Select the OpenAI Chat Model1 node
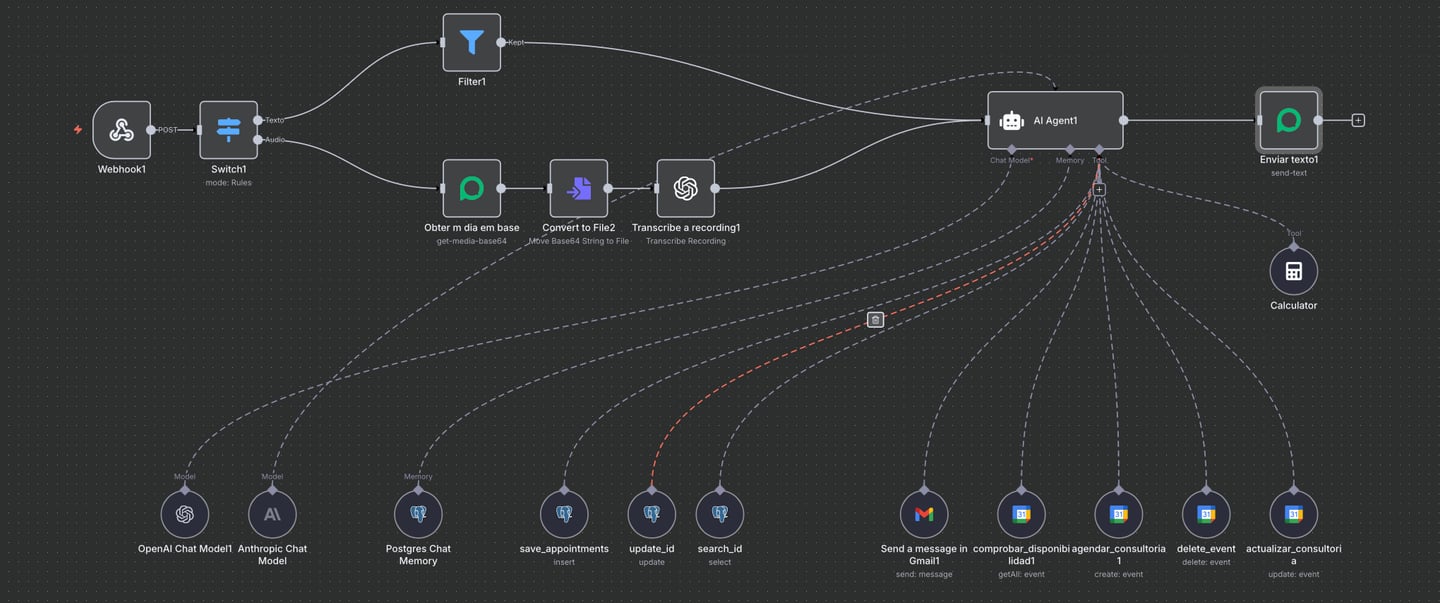1440x603 pixels. click(x=185, y=514)
